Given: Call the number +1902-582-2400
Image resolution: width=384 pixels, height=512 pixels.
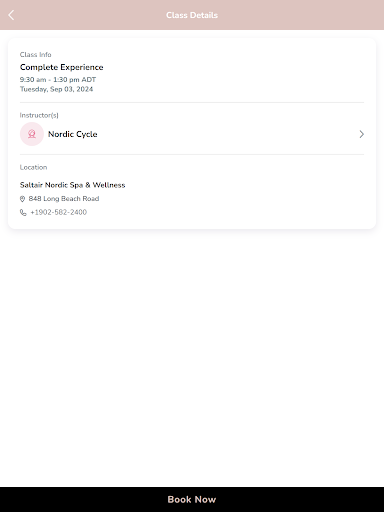Looking at the screenshot, I should tap(59, 212).
